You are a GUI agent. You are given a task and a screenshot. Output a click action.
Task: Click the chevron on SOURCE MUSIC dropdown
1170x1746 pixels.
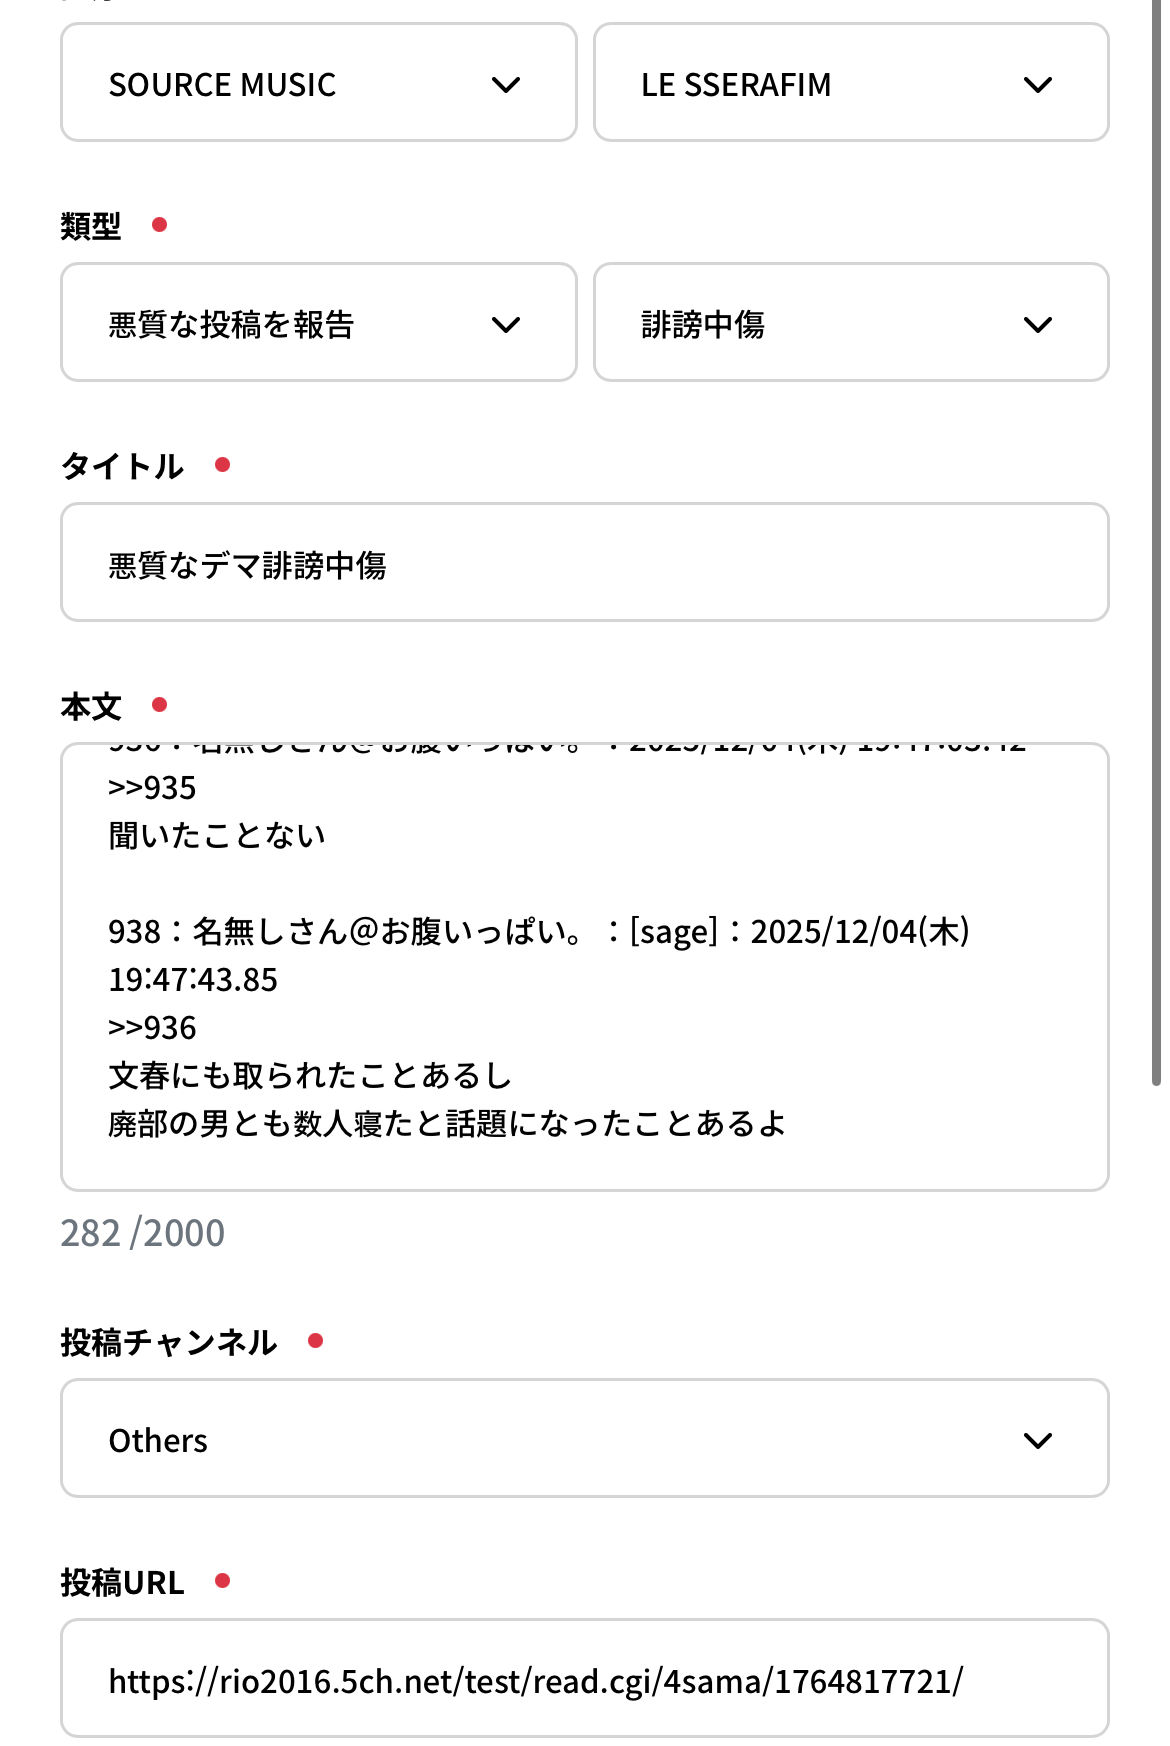(x=506, y=85)
